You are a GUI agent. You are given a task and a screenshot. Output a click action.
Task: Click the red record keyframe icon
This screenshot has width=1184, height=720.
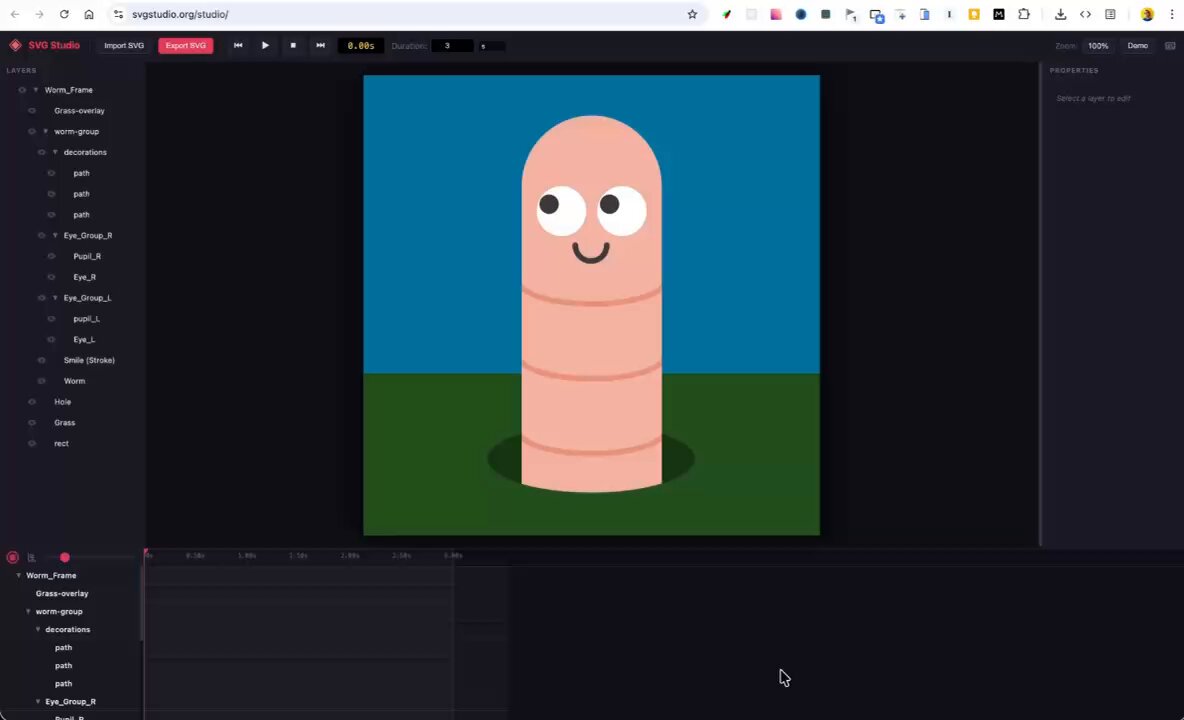13,557
